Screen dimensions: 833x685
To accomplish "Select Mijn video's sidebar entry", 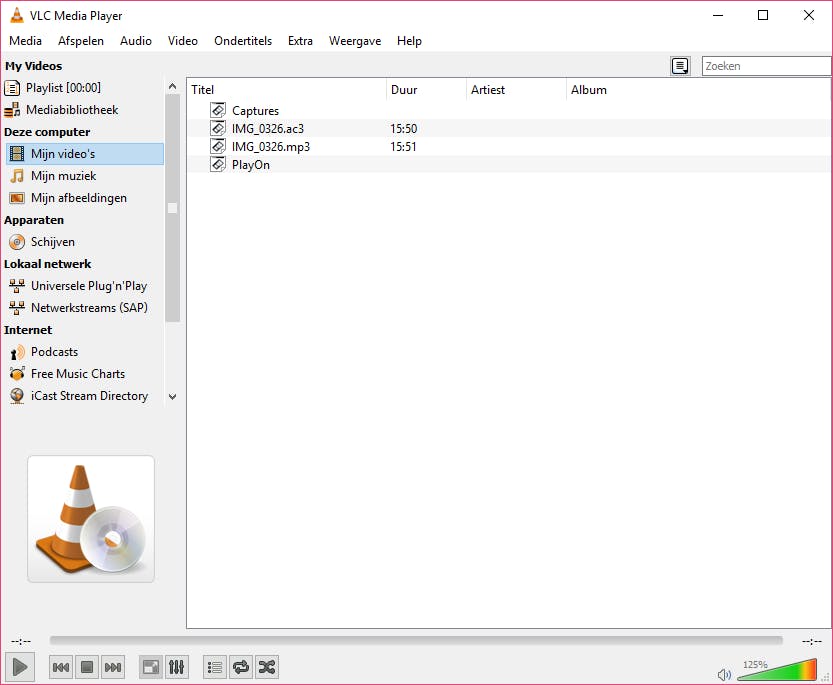I will click(x=84, y=154).
